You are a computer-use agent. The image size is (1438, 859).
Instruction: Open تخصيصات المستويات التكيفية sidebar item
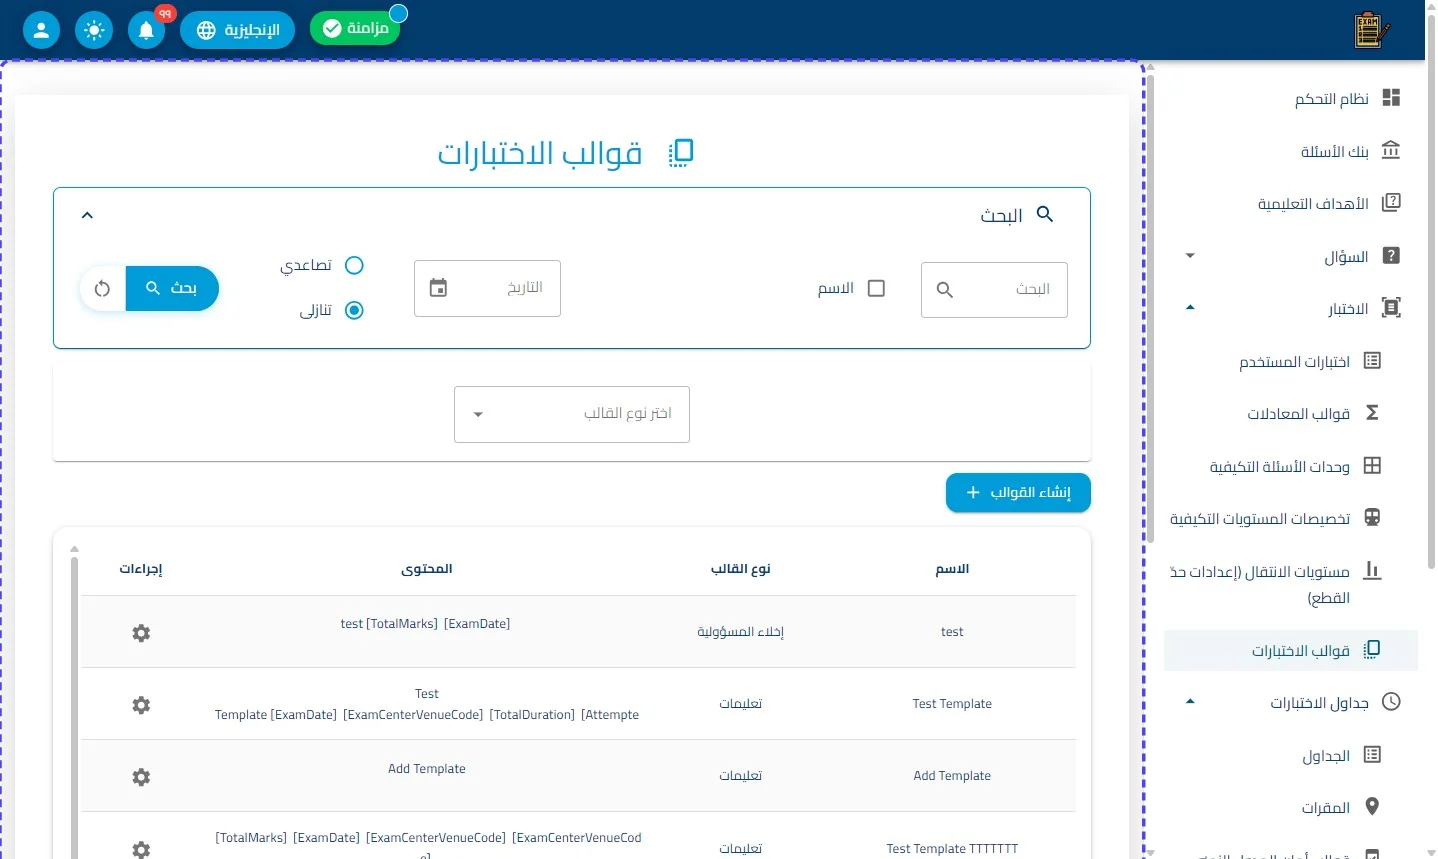(x=1291, y=518)
